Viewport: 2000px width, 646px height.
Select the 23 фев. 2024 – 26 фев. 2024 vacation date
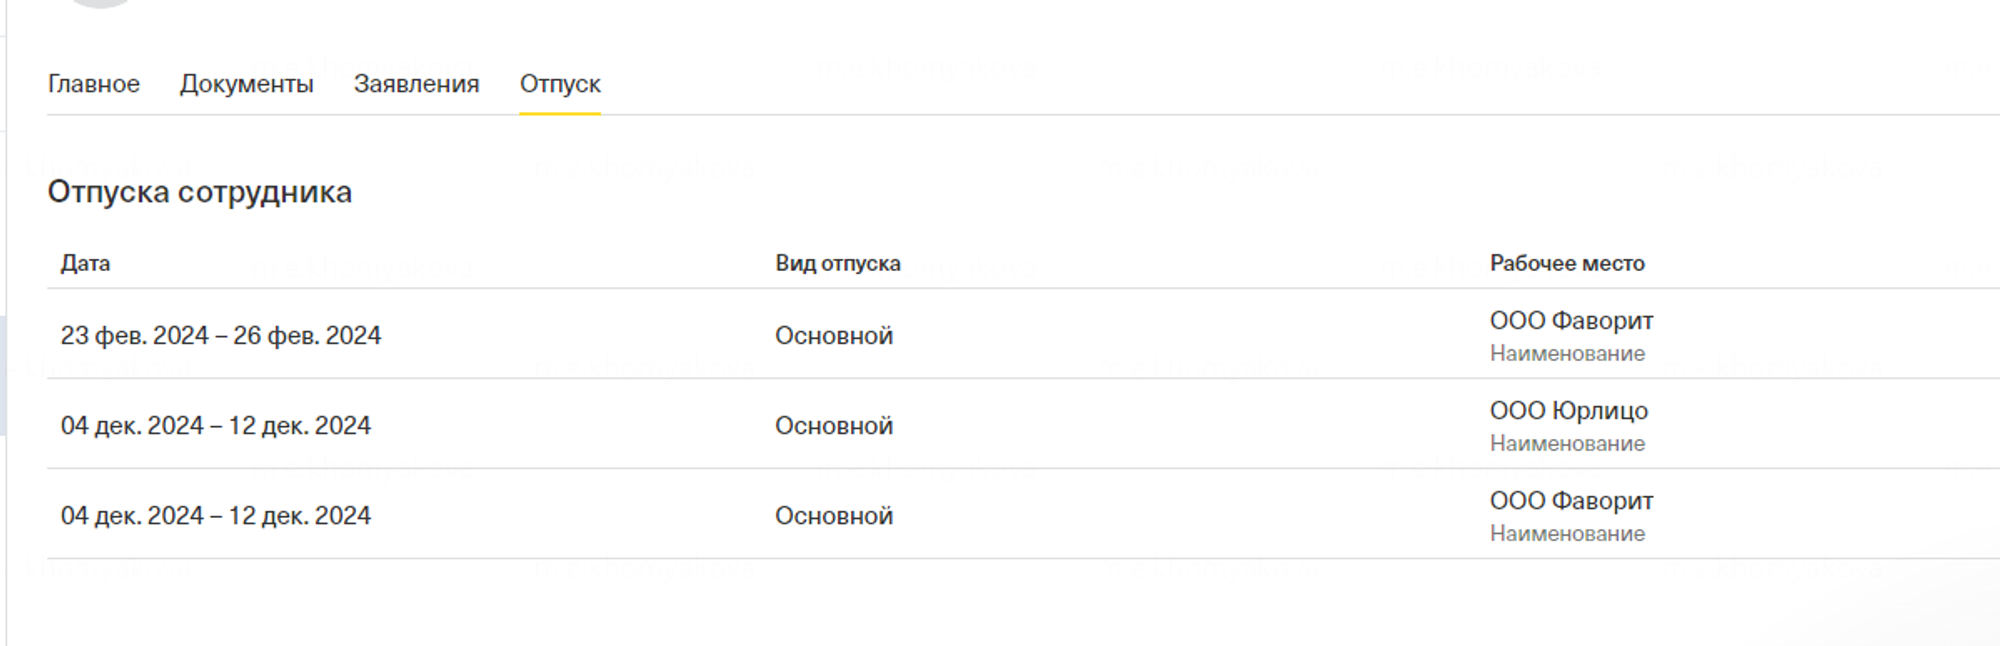(x=221, y=336)
